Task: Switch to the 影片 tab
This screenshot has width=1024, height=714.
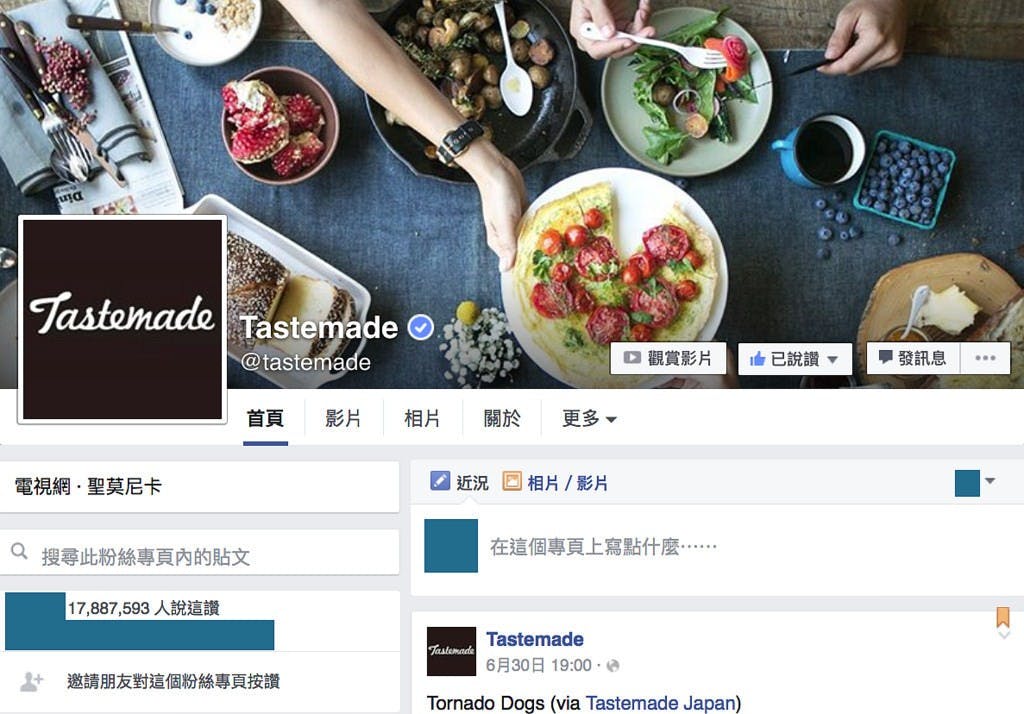Action: (344, 419)
